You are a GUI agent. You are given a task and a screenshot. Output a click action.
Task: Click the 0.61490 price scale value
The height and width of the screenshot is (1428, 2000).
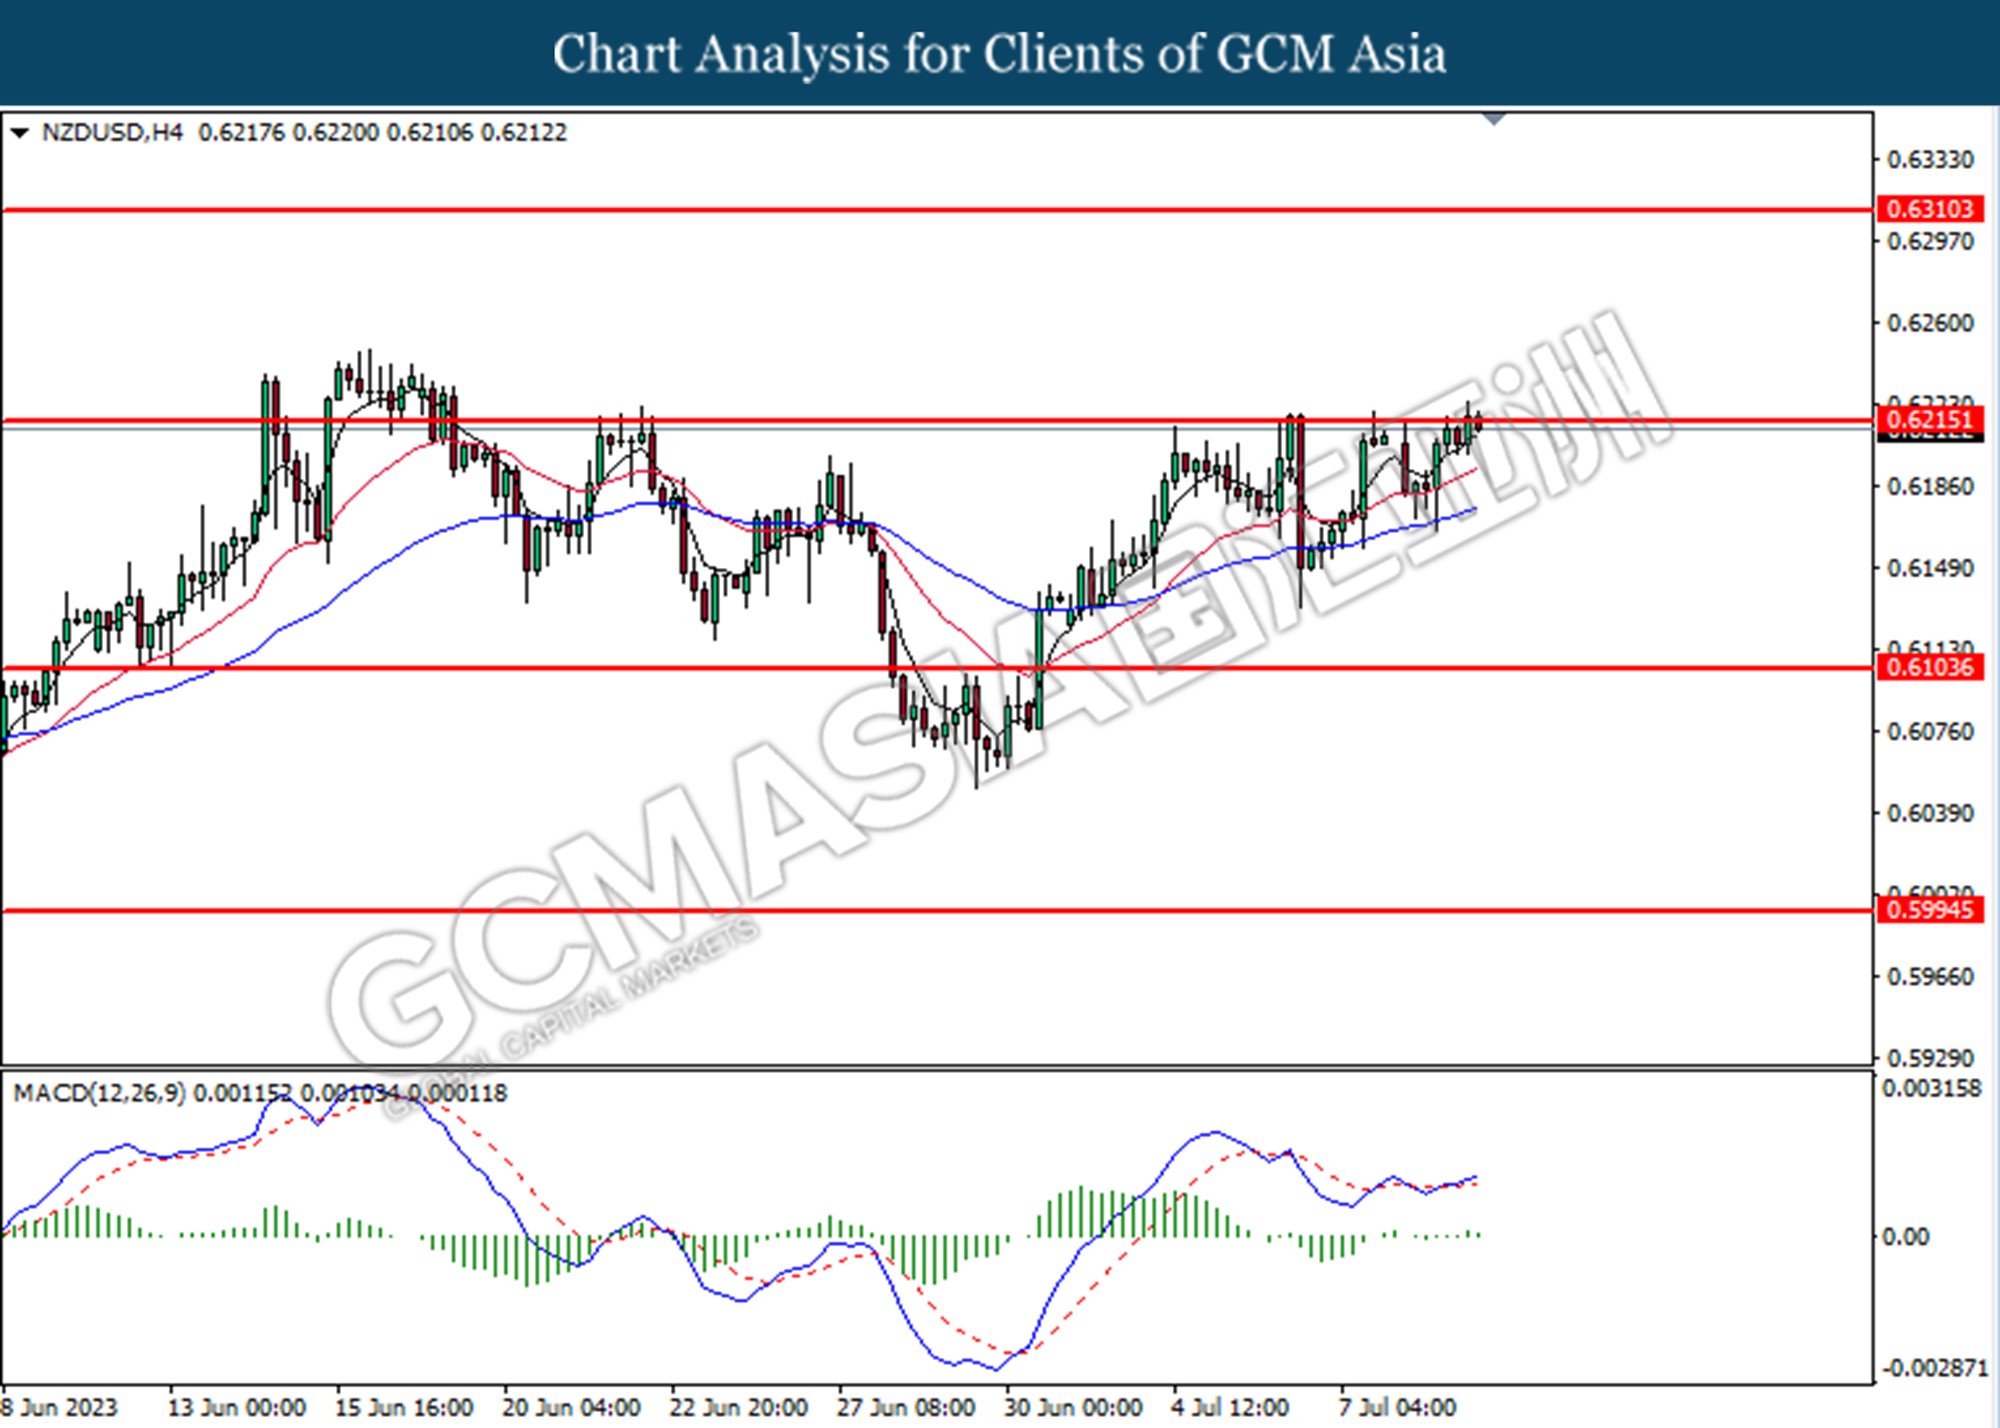pyautogui.click(x=1930, y=569)
